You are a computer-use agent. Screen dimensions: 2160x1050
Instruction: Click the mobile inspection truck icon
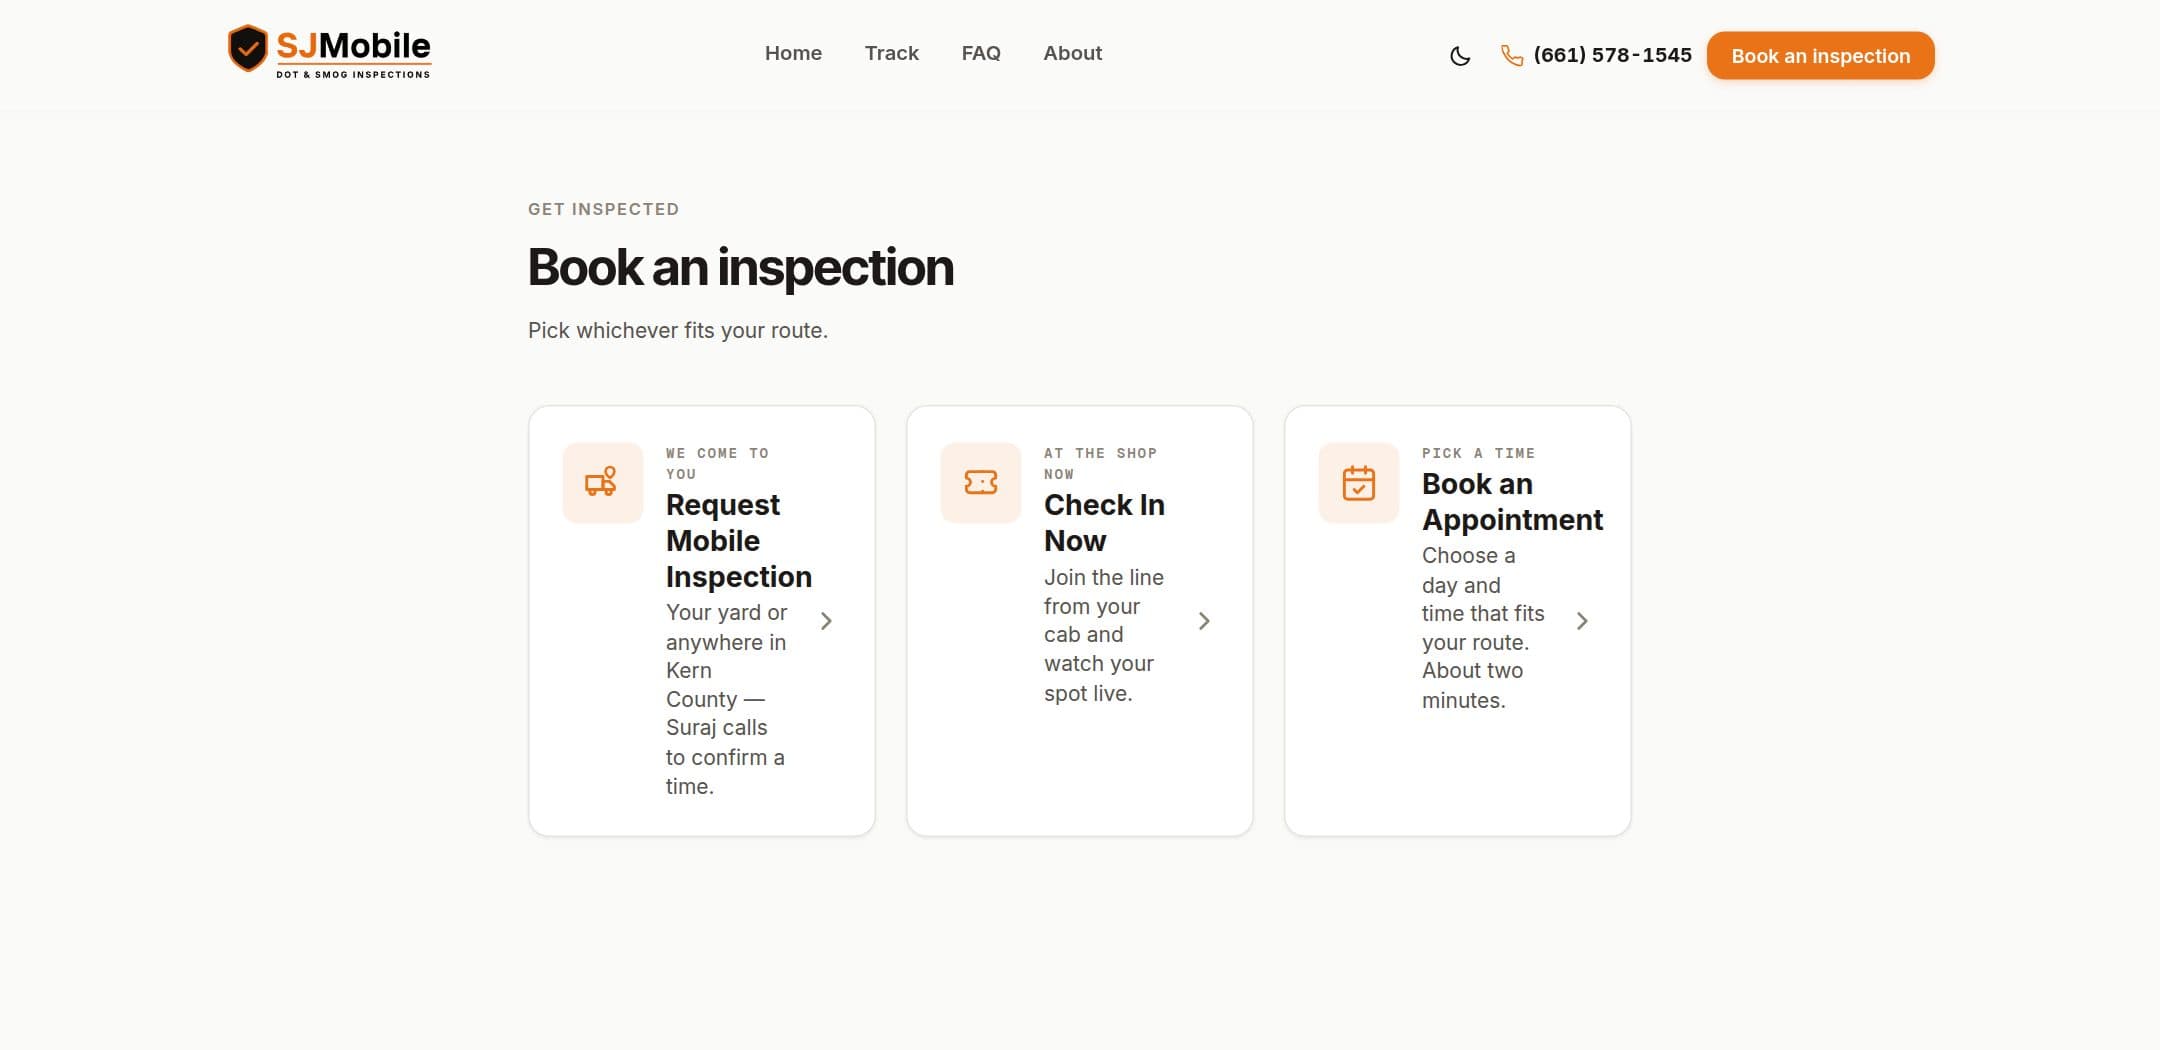(601, 482)
